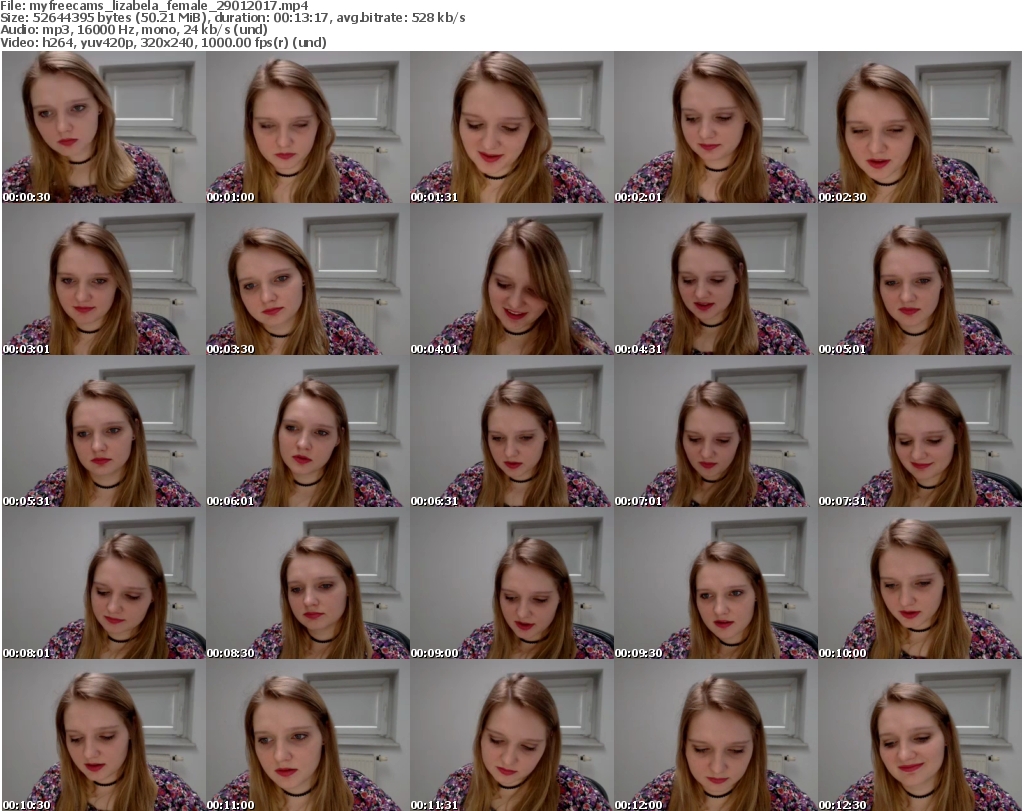Image resolution: width=1024 pixels, height=811 pixels.
Task: Select the thumbnail frame stamped 00:07:01
Action: (716, 432)
